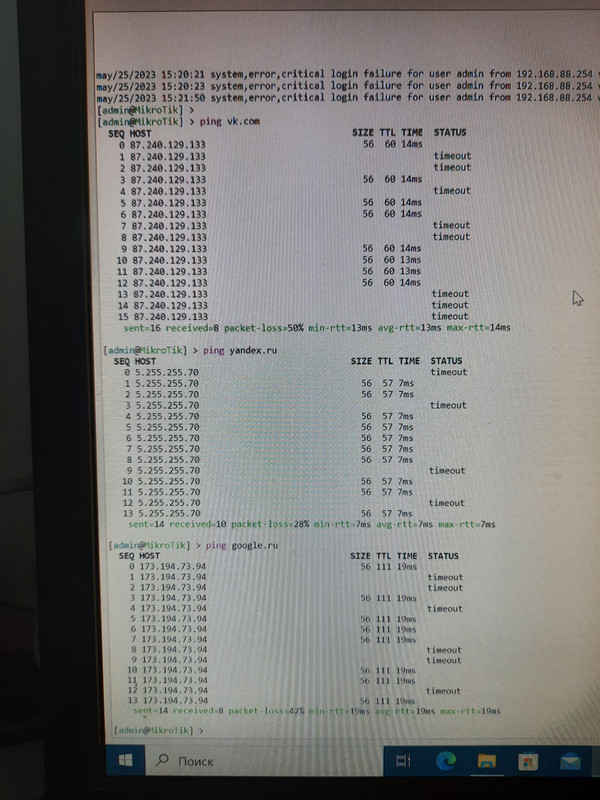Click the 'ping vk.com' command text
Image resolution: width=600 pixels, height=800 pixels.
[x=230, y=121]
